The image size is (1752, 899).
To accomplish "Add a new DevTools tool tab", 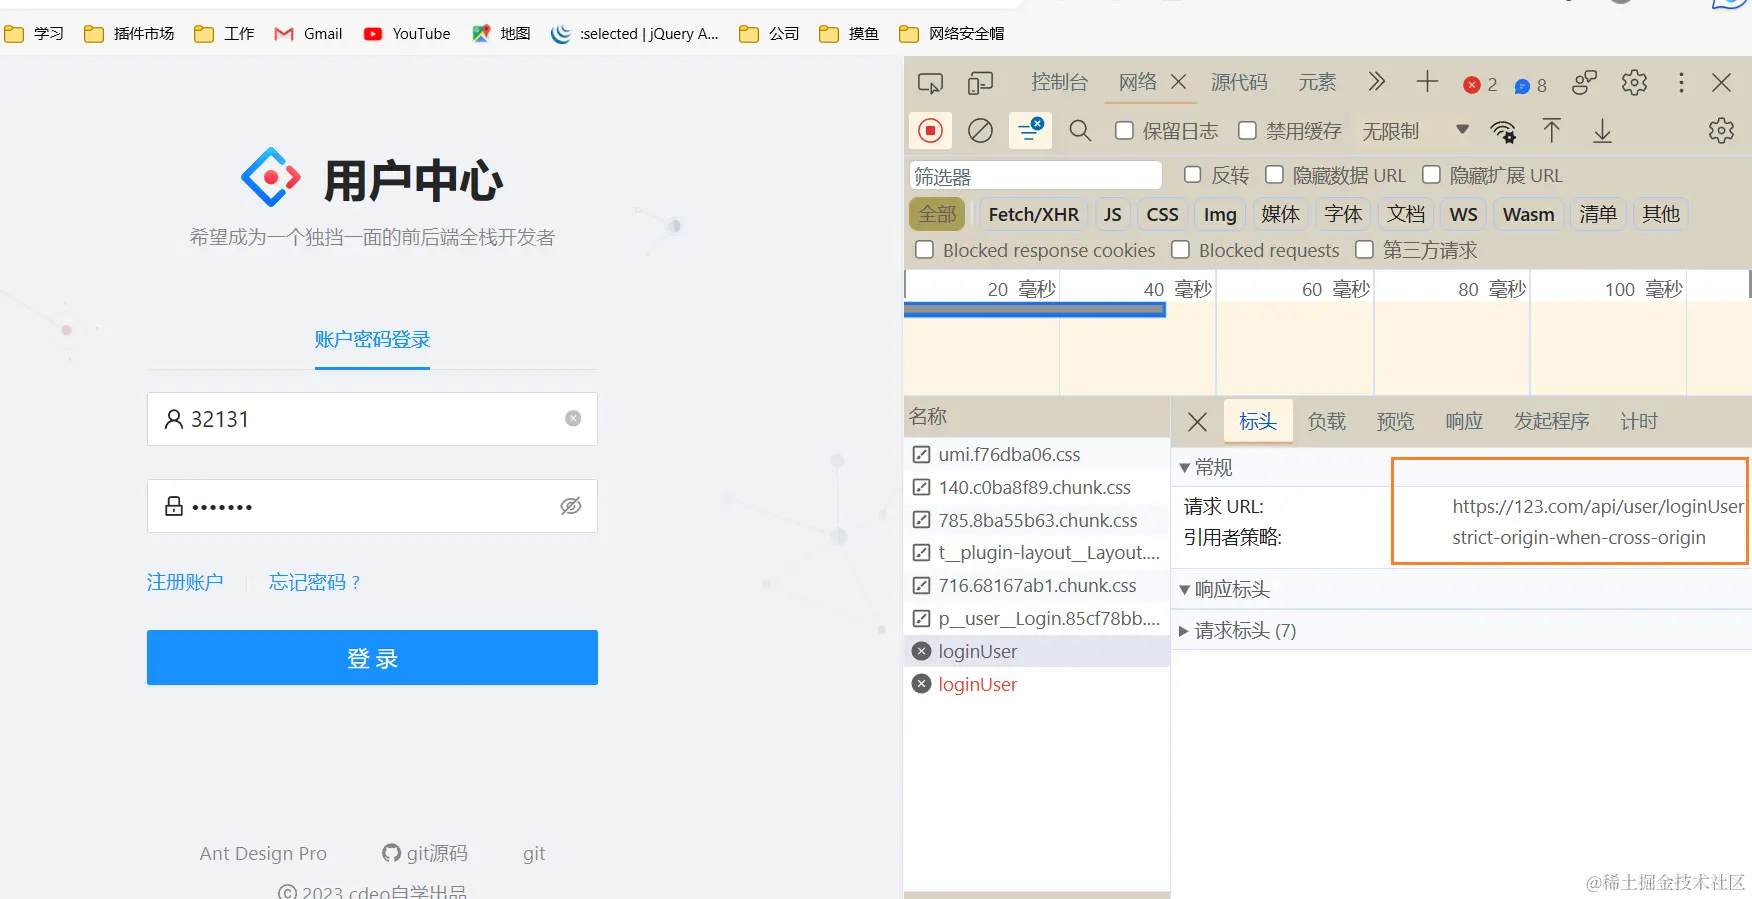I will [x=1427, y=82].
